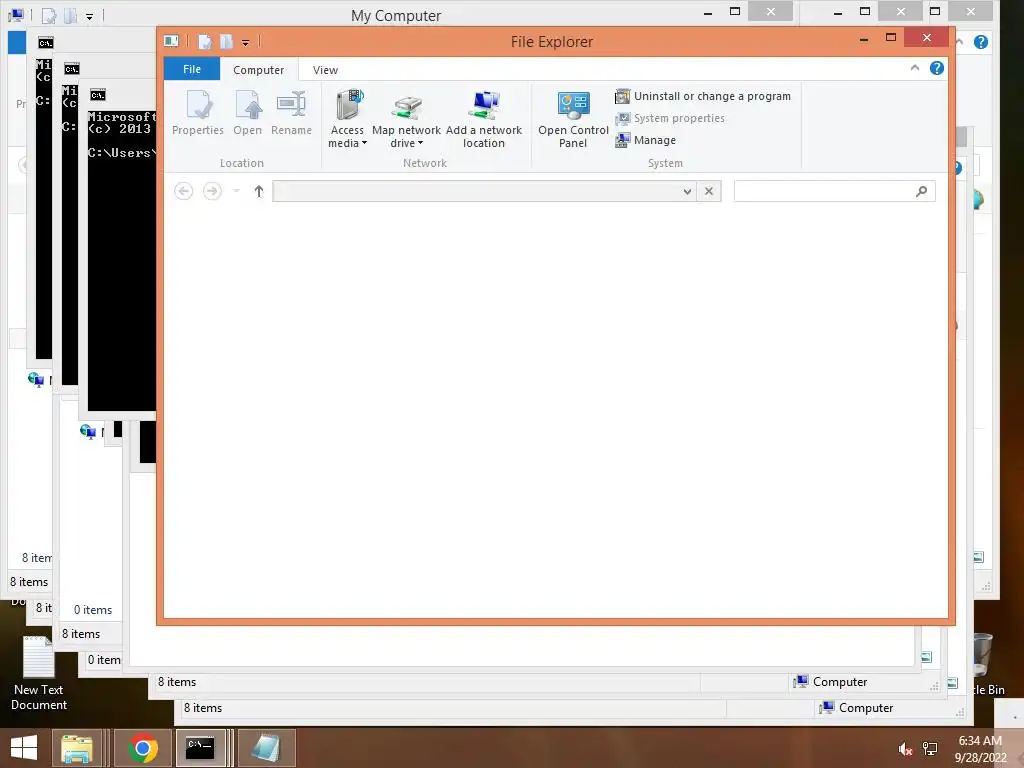This screenshot has height=768, width=1024.
Task: Click the muted volume tray icon
Action: [x=905, y=749]
